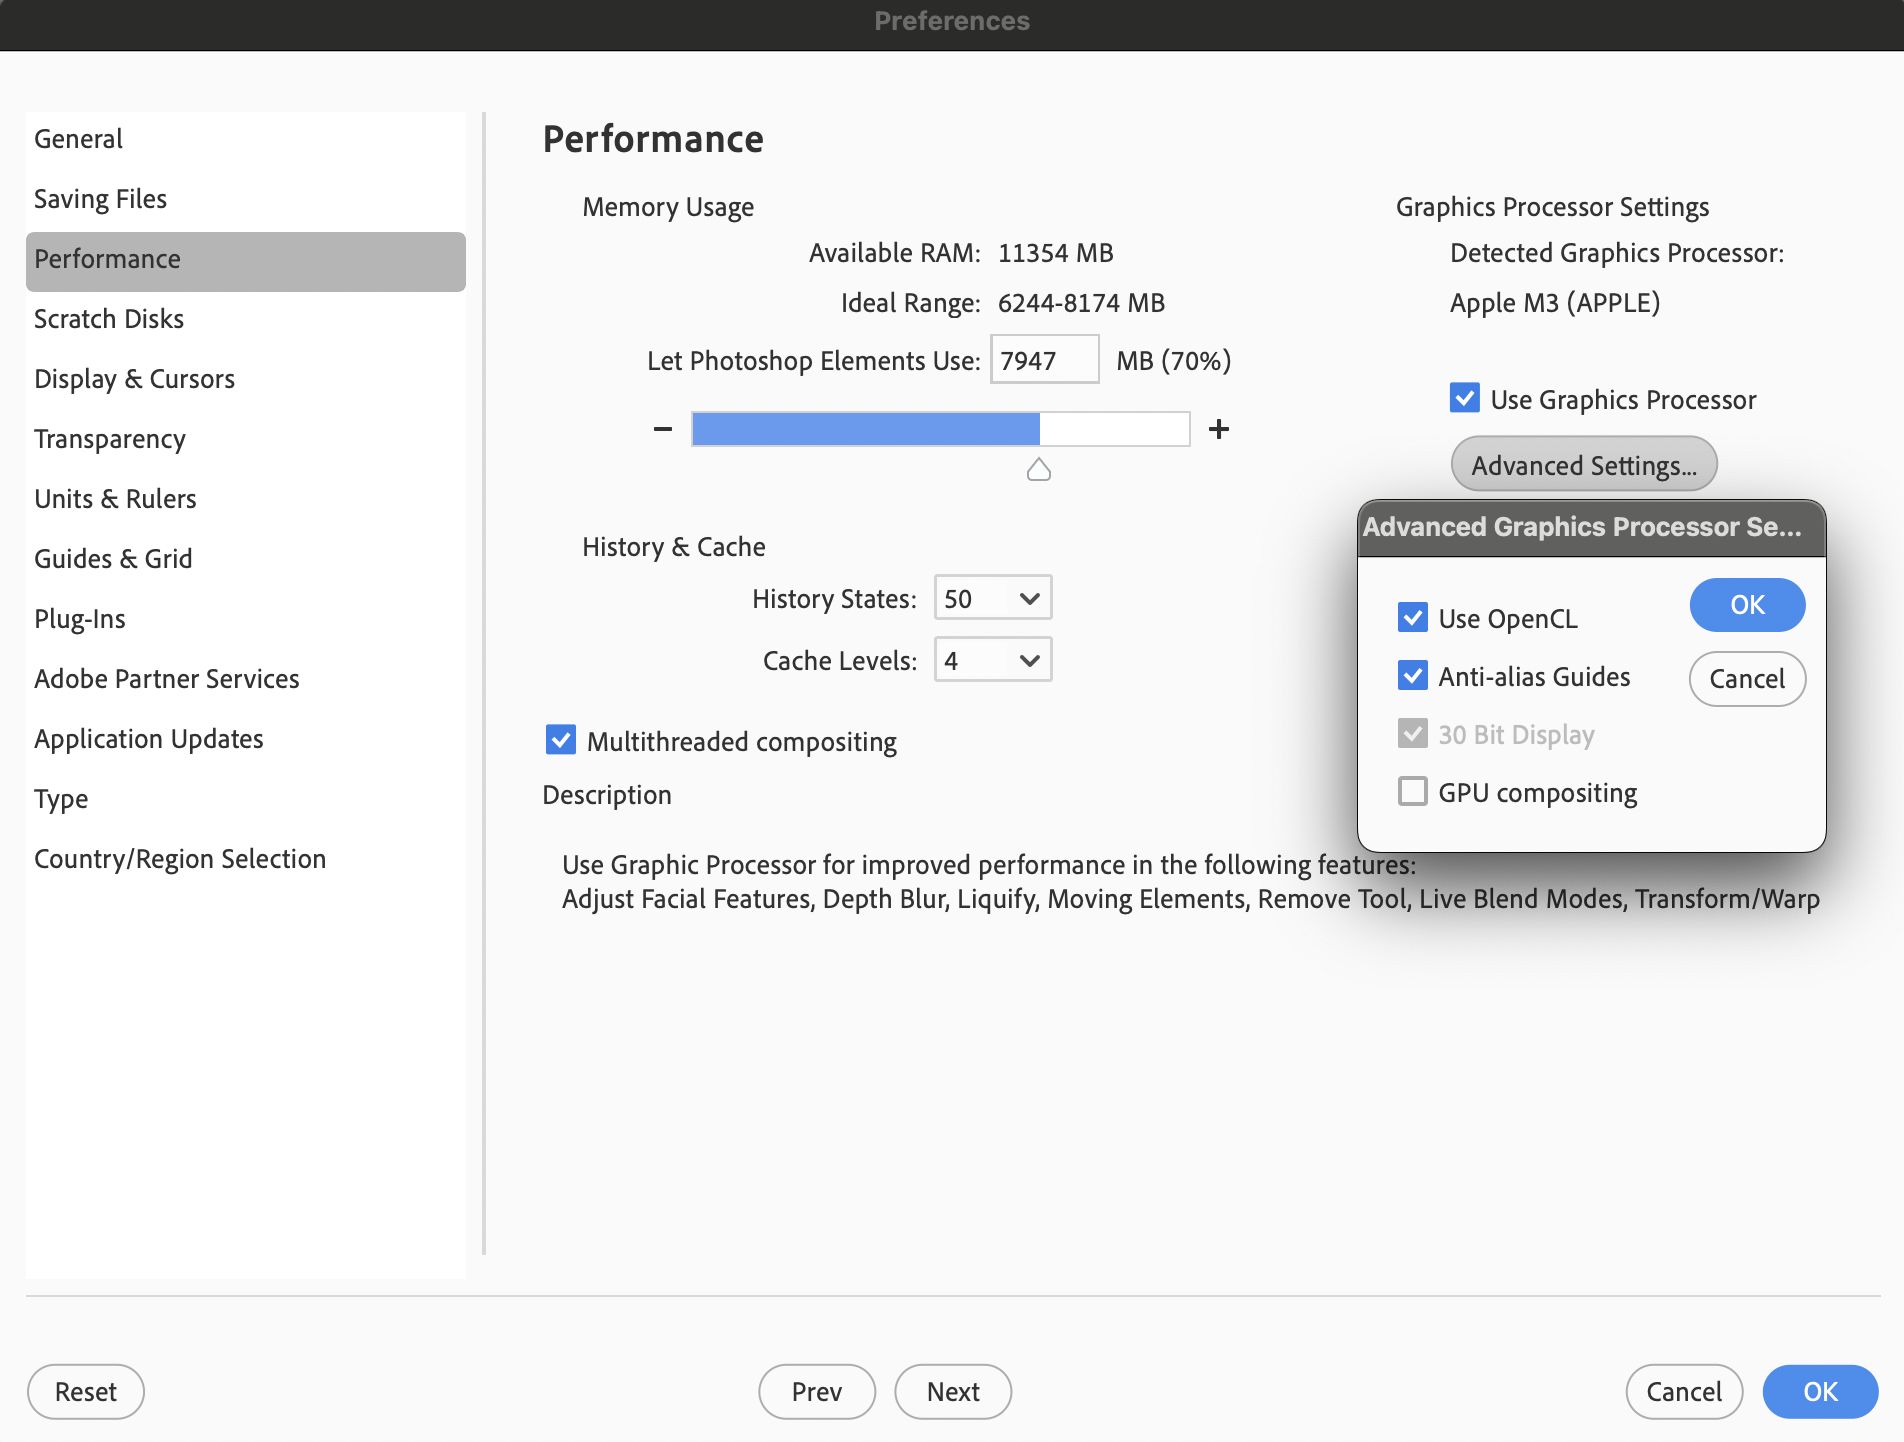Screen dimensions: 1904x1442
Task: Enable GPU compositing checkbox
Action: pyautogui.click(x=1413, y=792)
